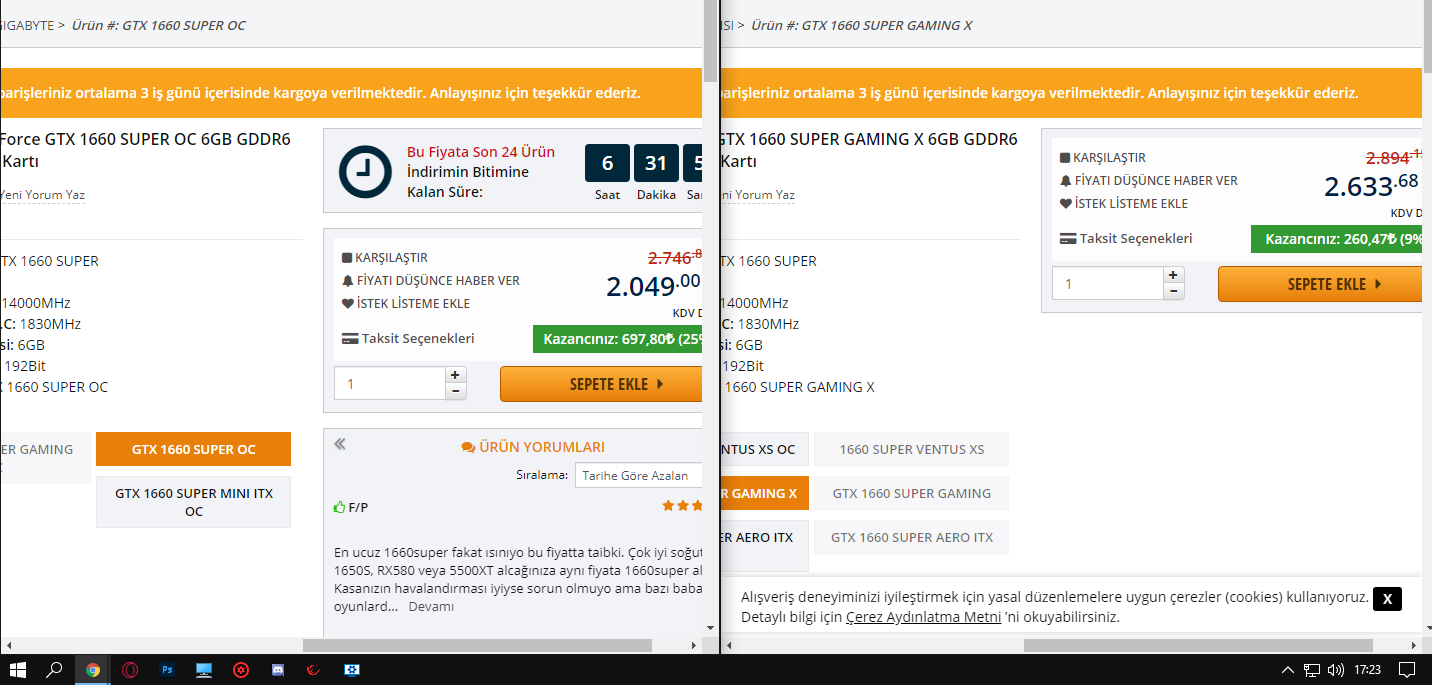Decrease quantity with minus in right window
This screenshot has height=685, width=1432.
pyautogui.click(x=1174, y=291)
